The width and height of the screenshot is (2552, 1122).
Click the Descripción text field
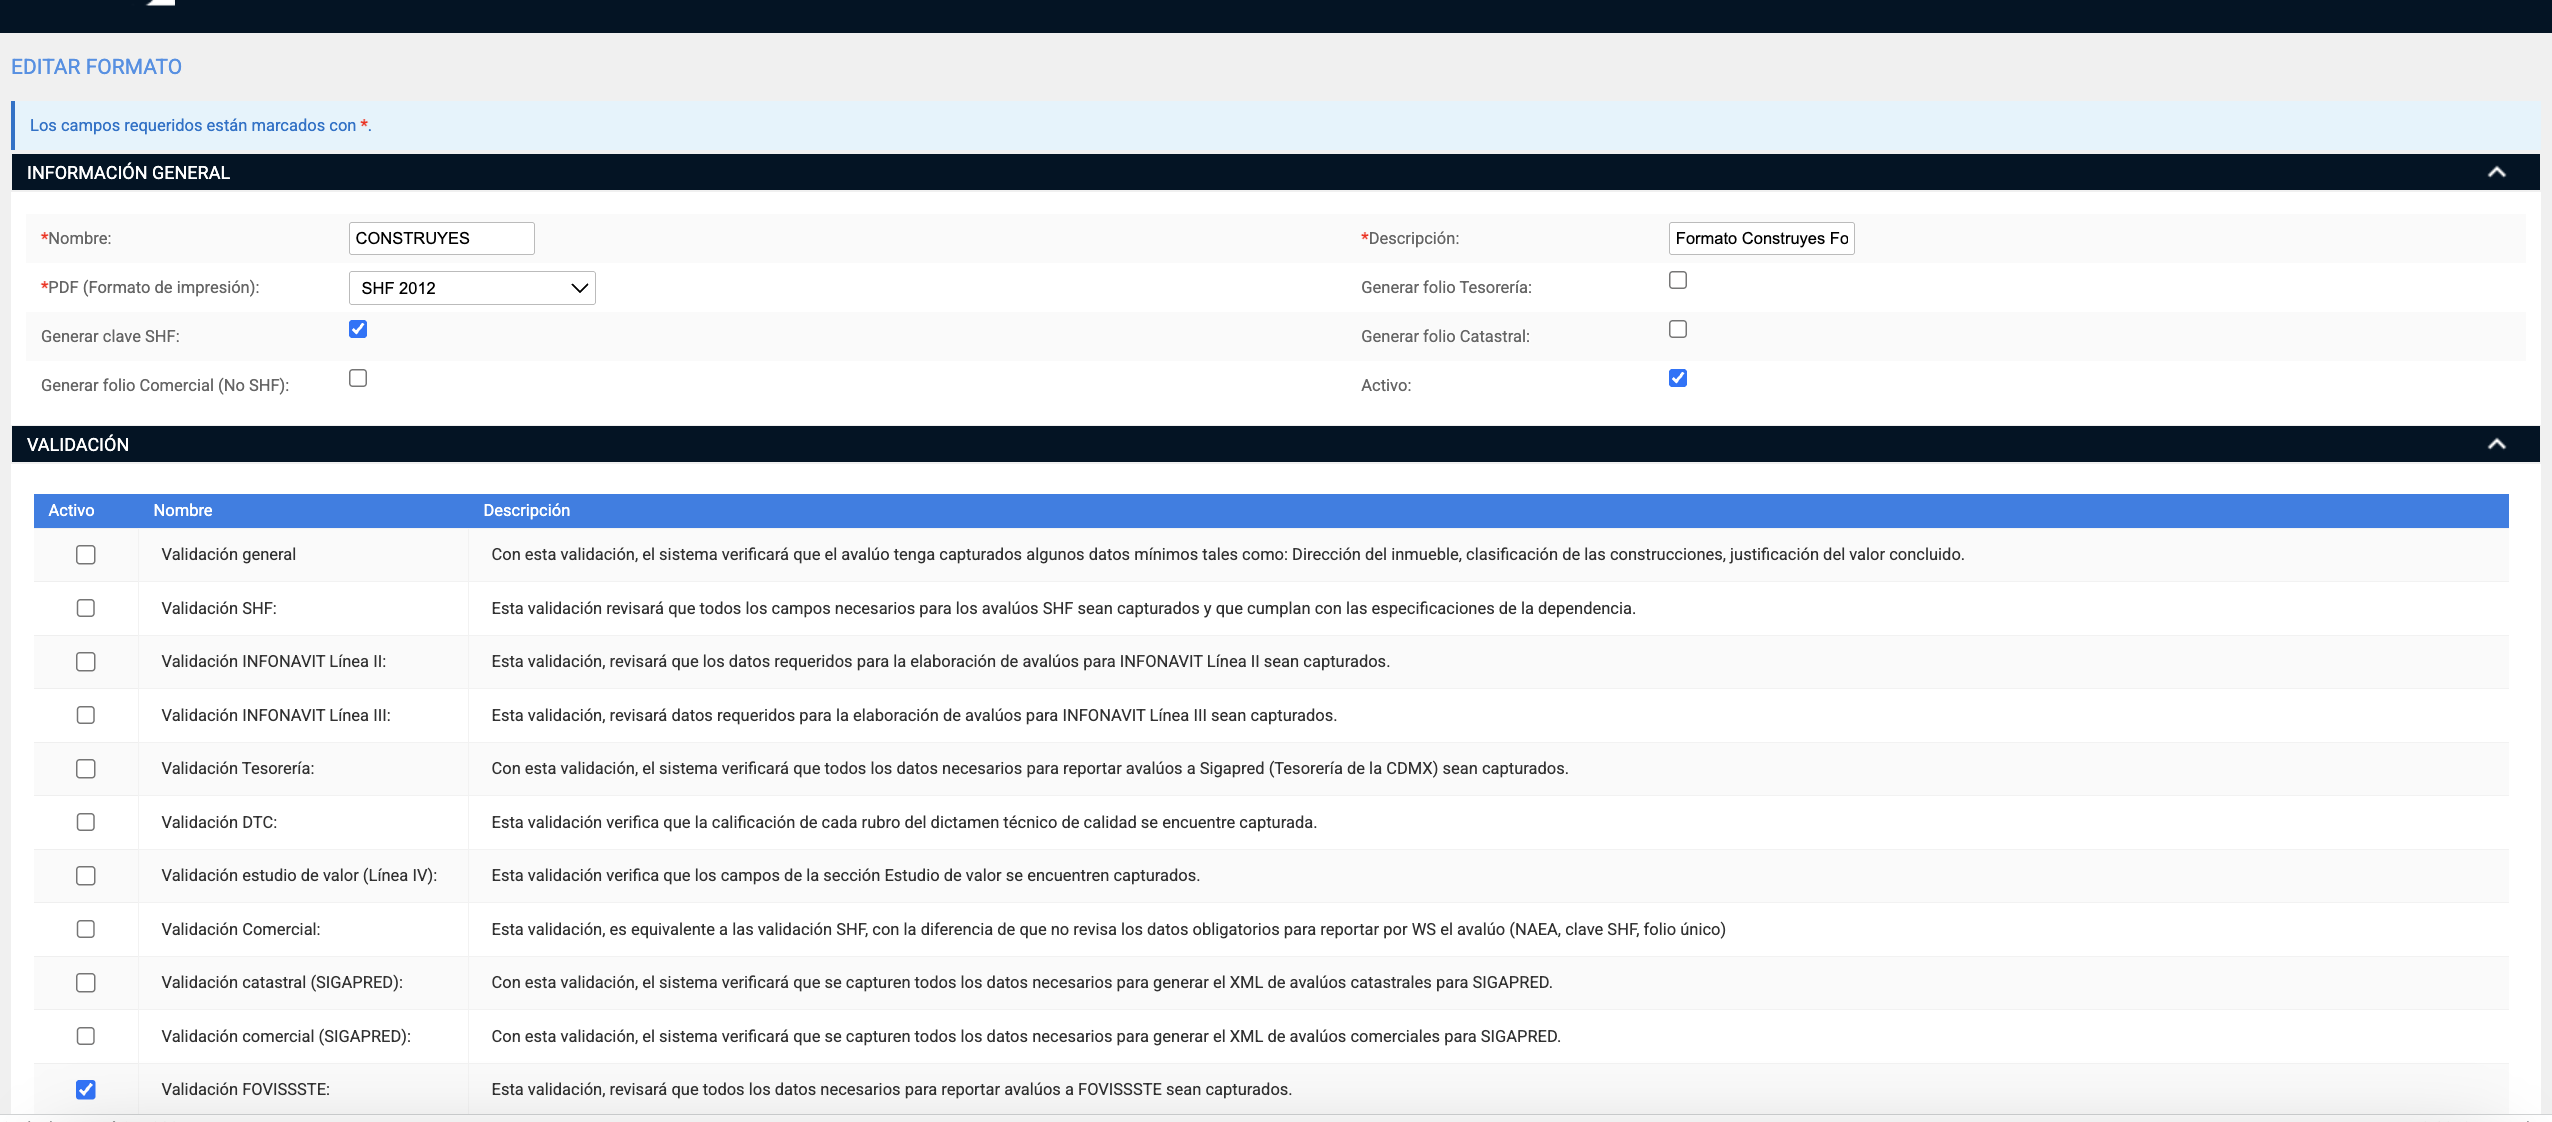coord(1760,238)
